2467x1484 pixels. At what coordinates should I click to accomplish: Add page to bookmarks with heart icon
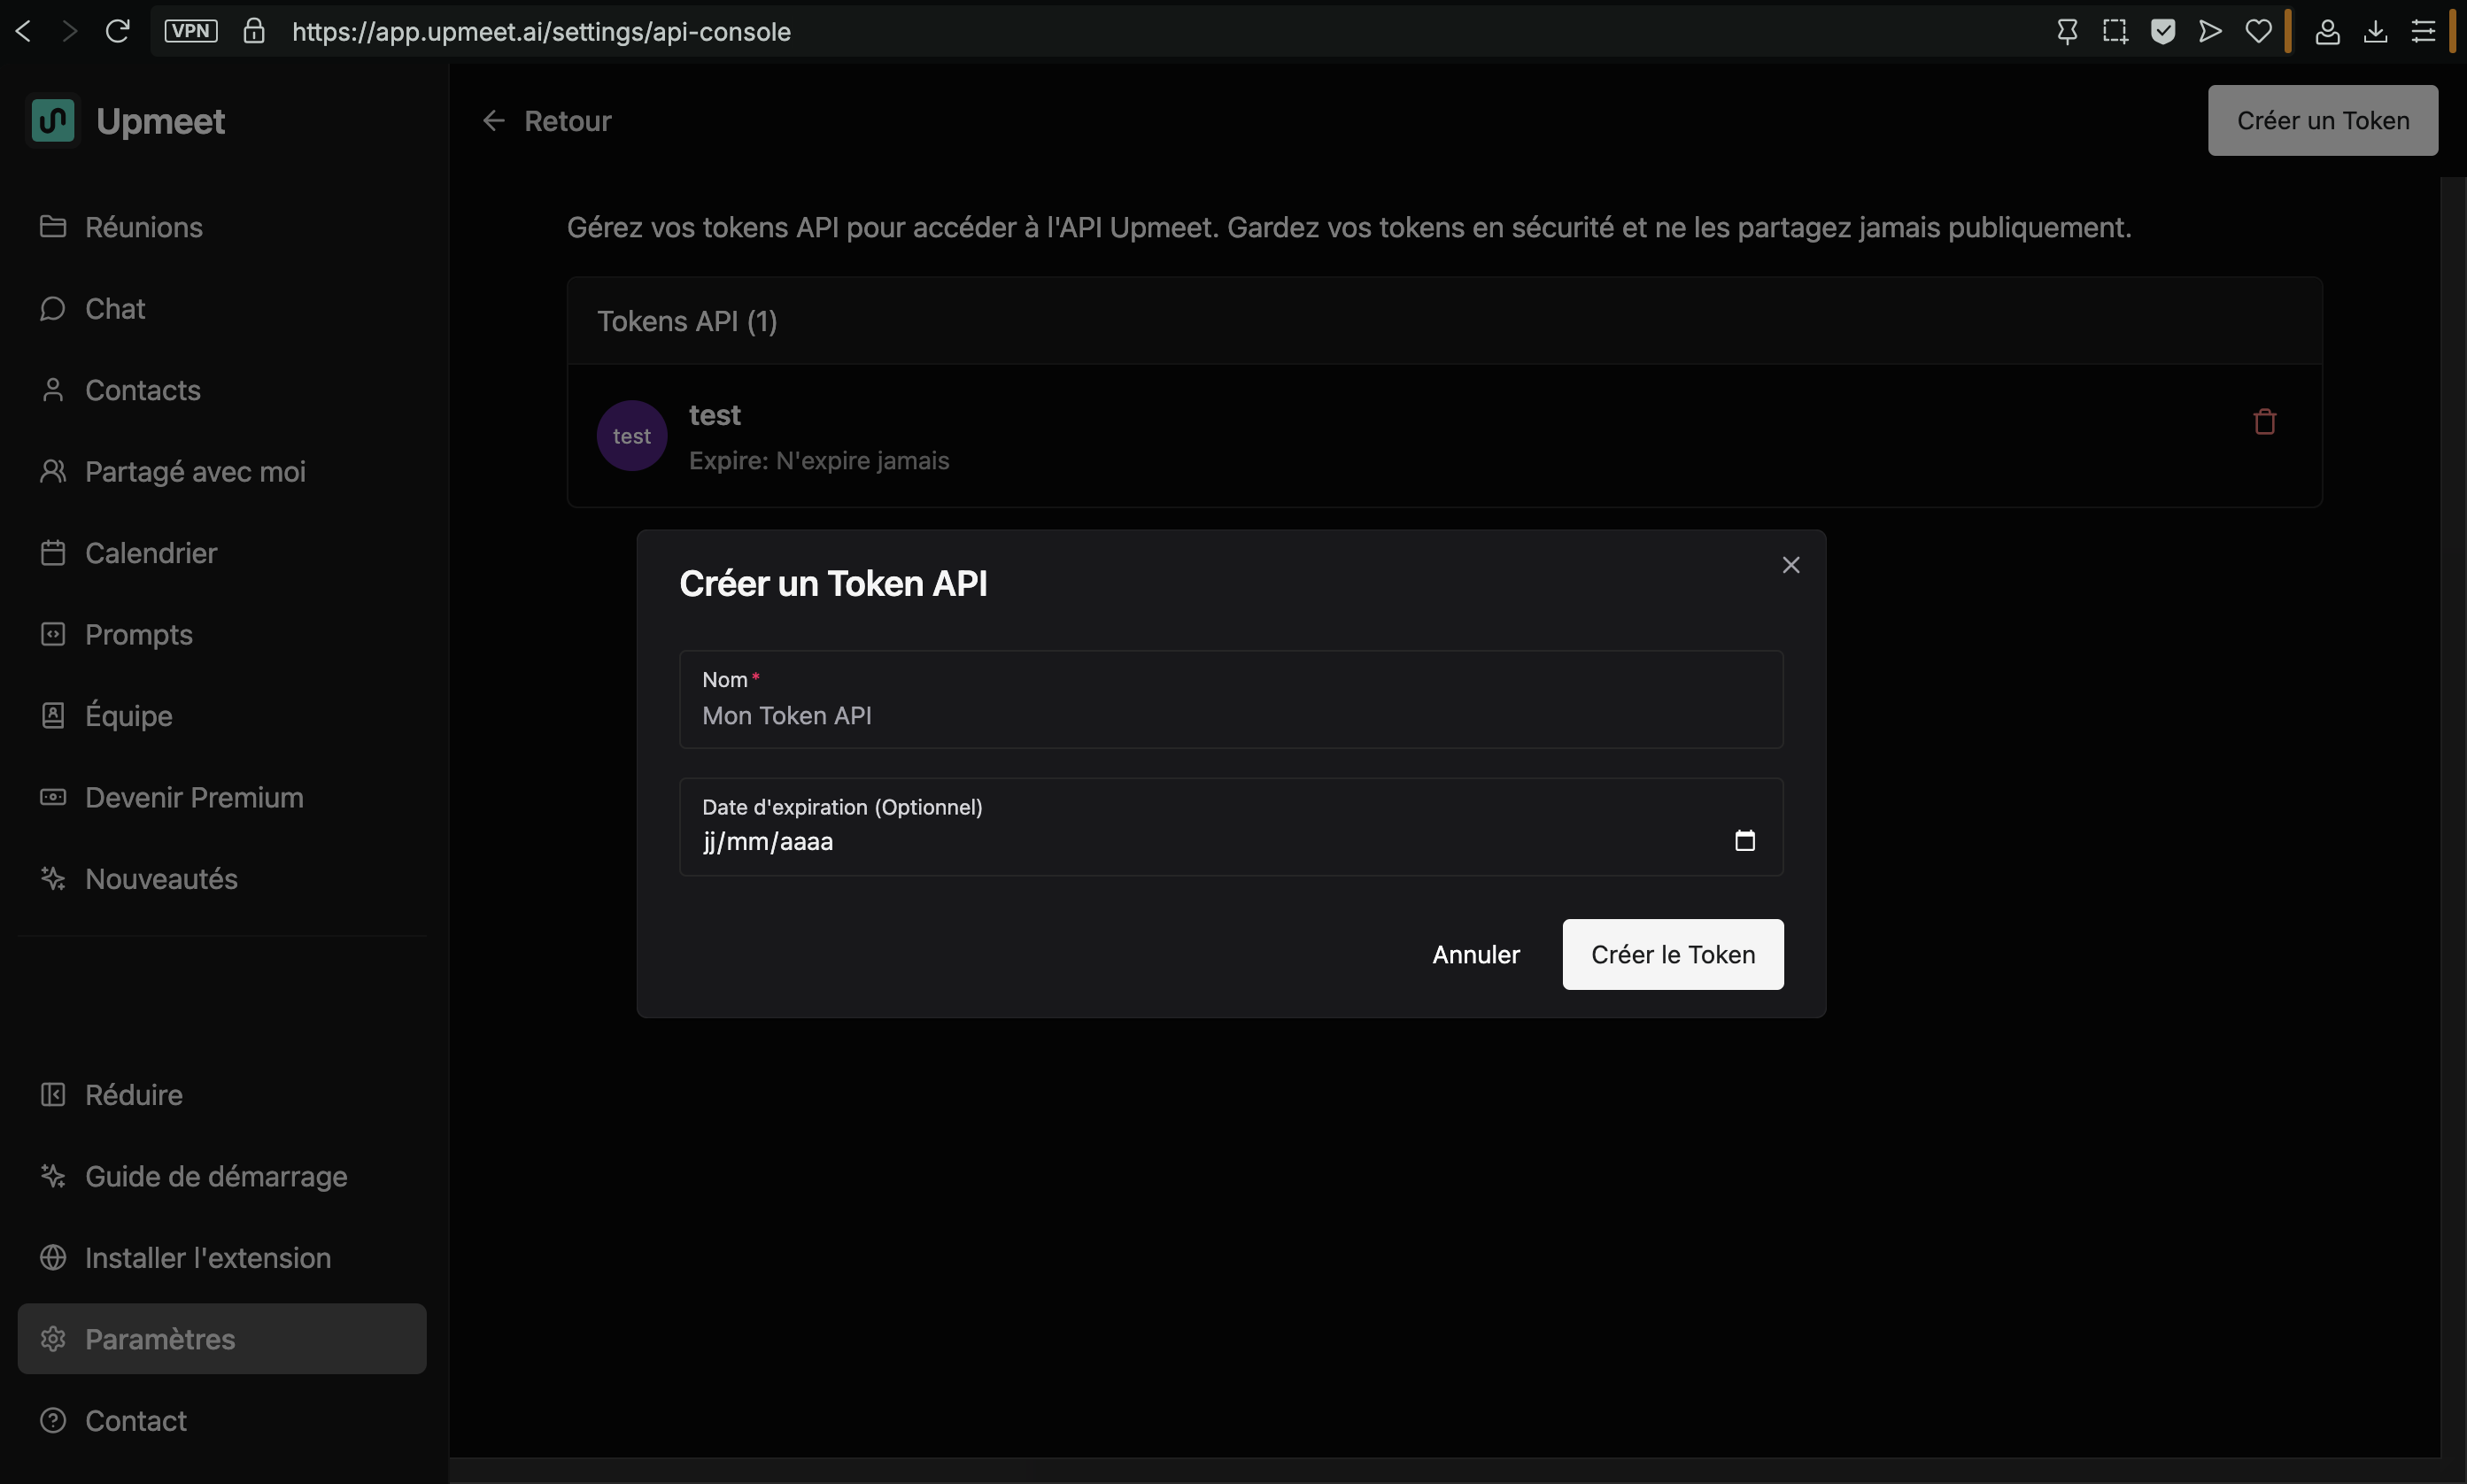click(x=2258, y=32)
